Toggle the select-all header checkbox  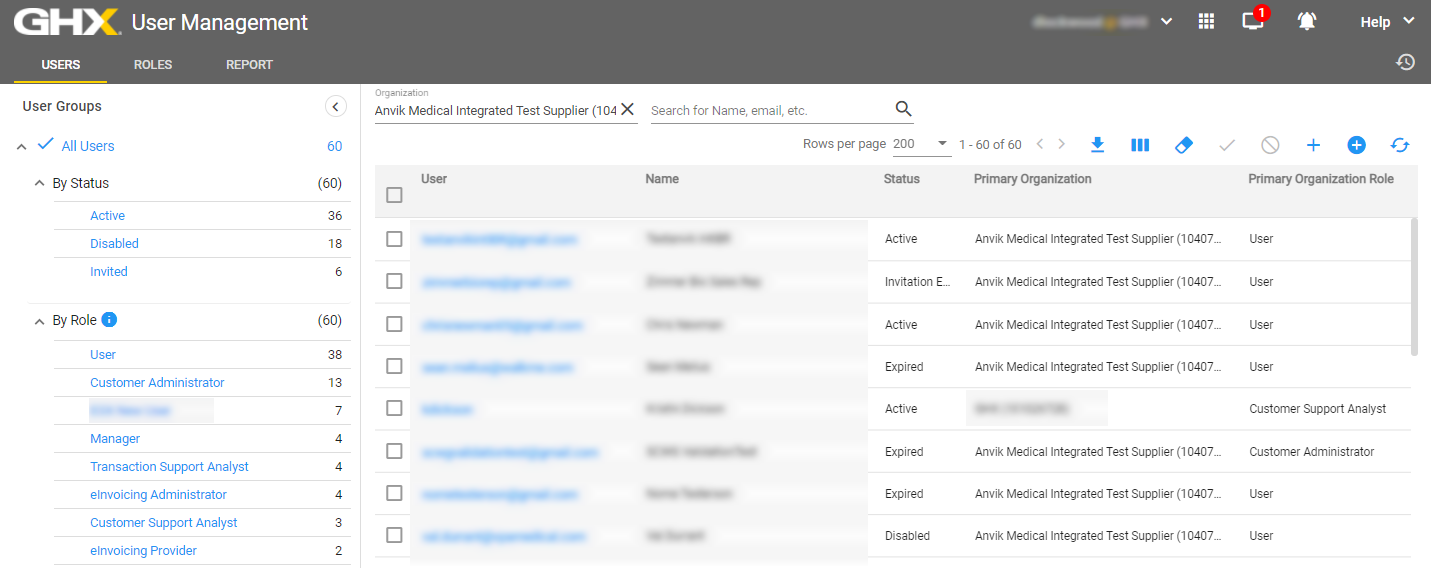coord(394,195)
